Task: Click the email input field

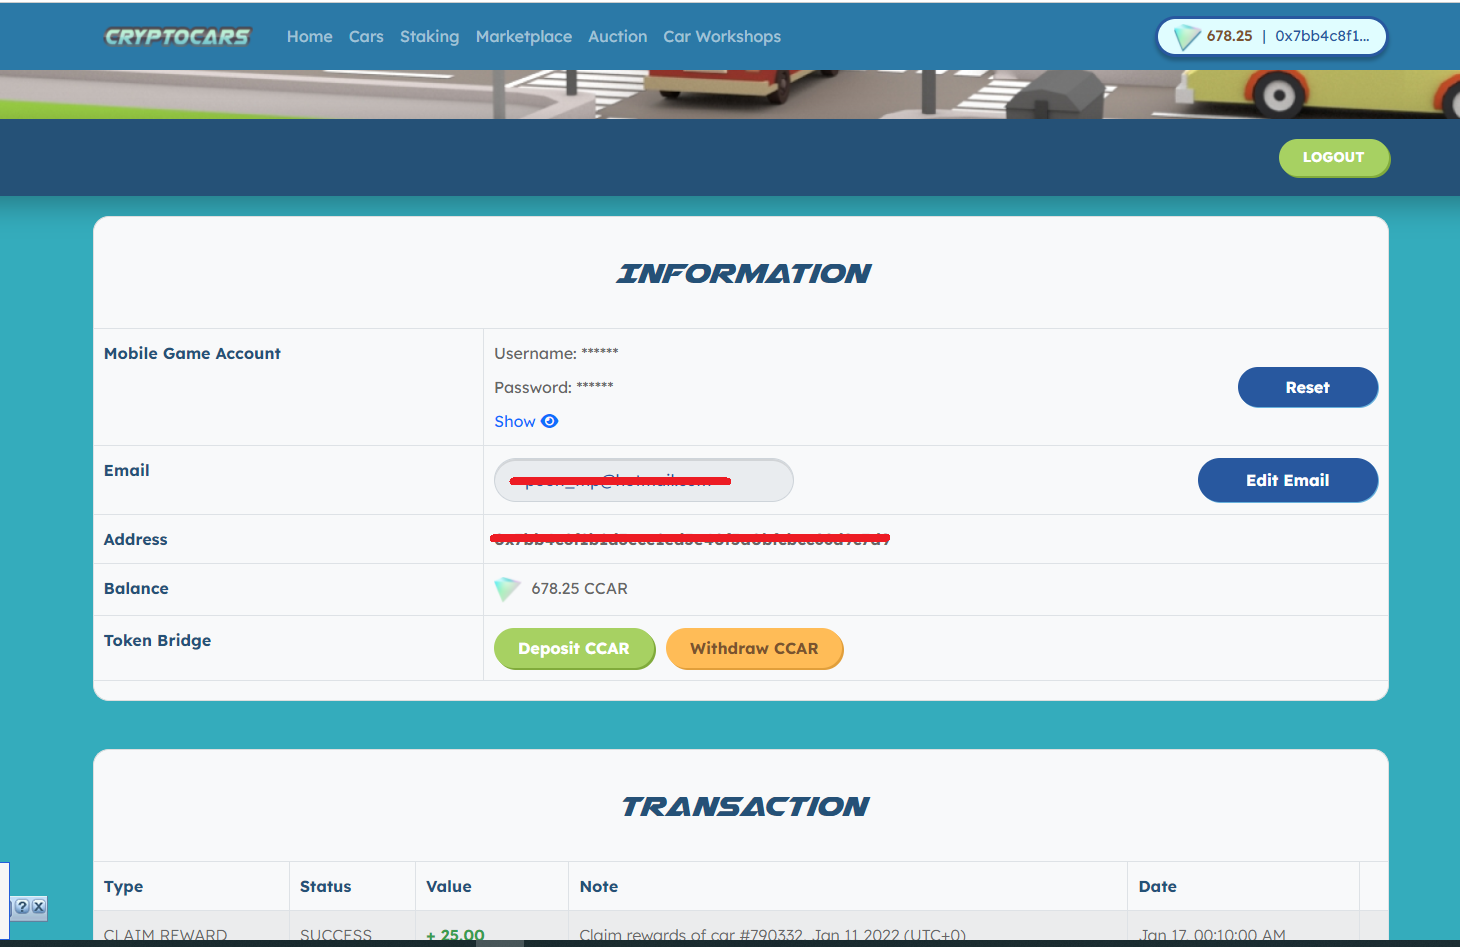Action: coord(643,480)
